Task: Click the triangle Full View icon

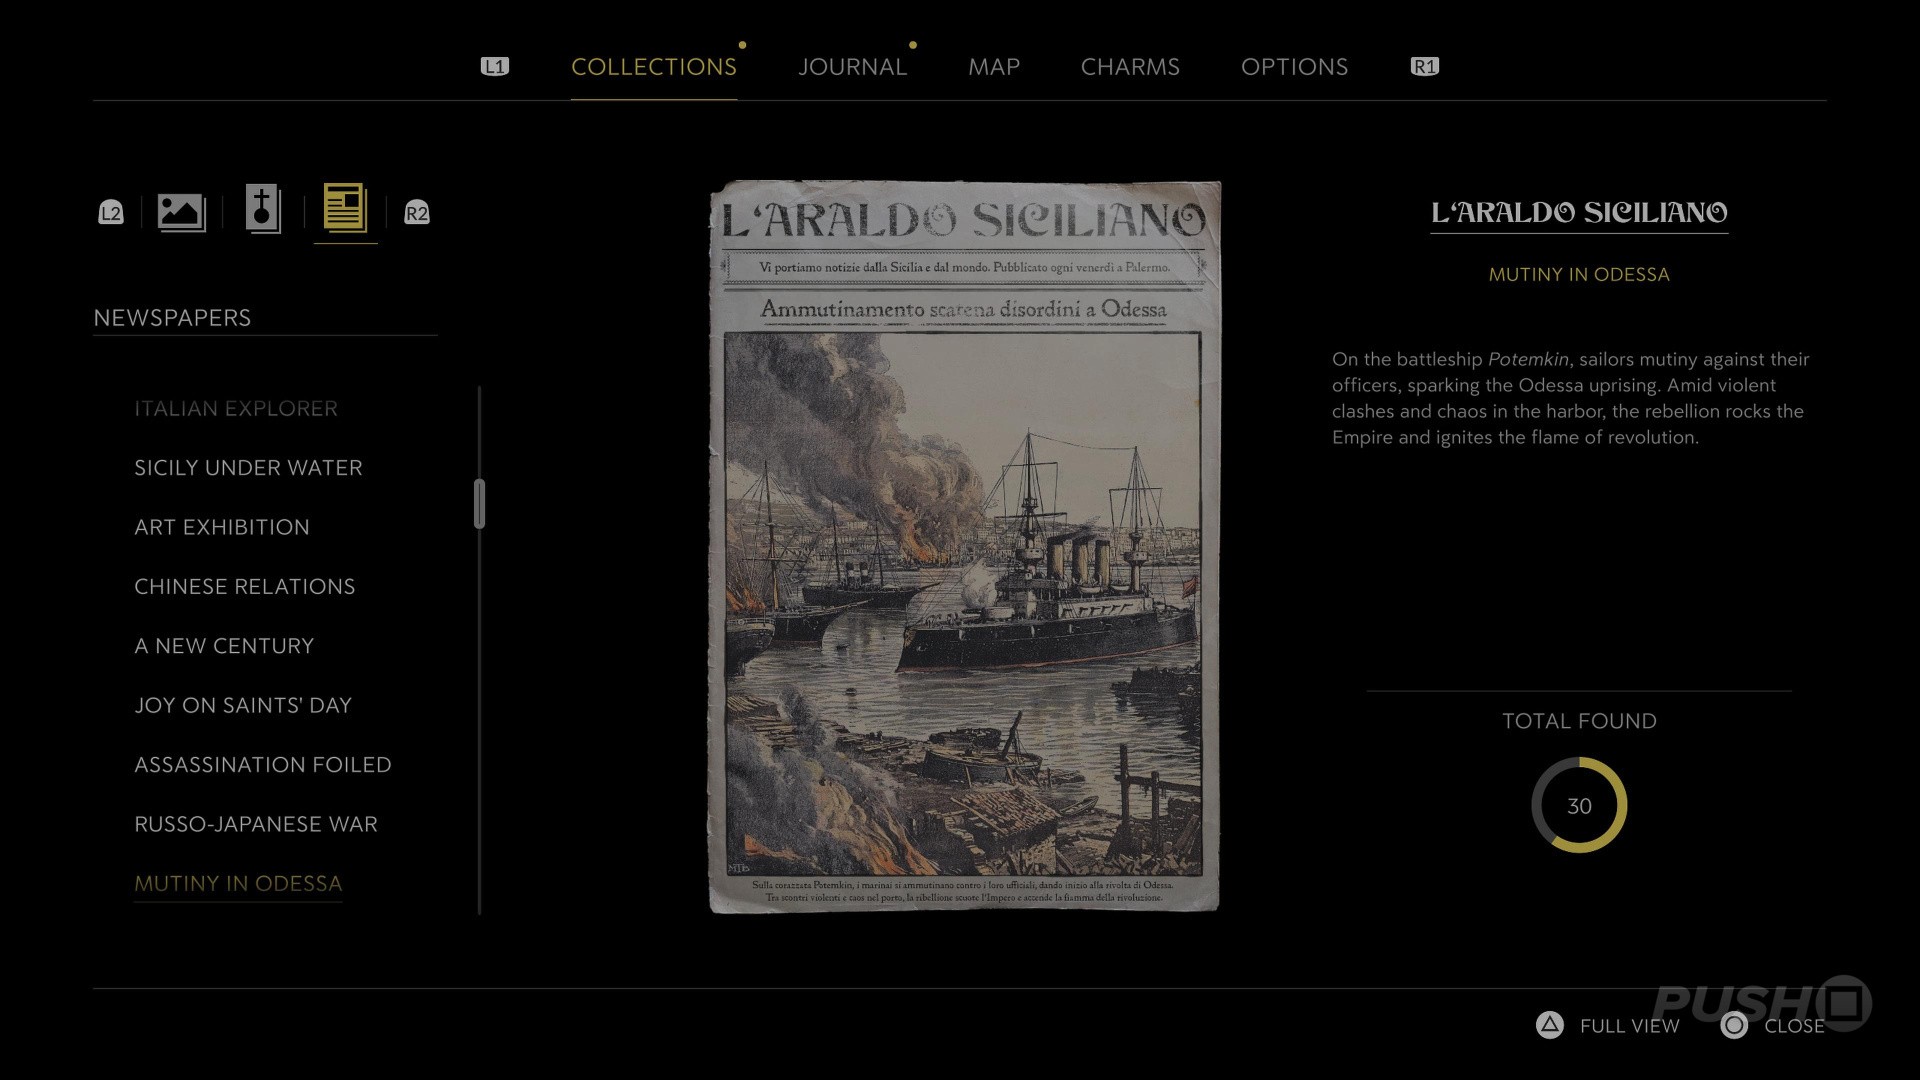Action: point(1549,1025)
